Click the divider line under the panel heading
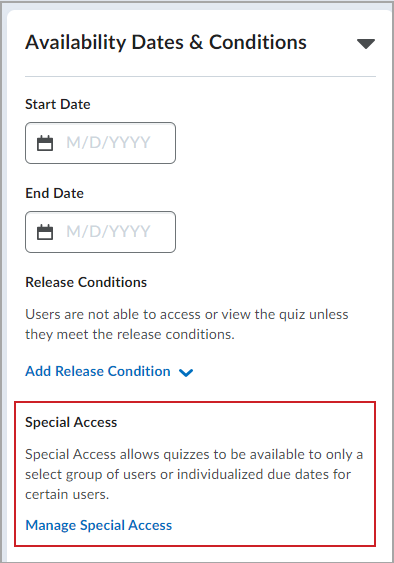The width and height of the screenshot is (394, 563). (x=200, y=76)
